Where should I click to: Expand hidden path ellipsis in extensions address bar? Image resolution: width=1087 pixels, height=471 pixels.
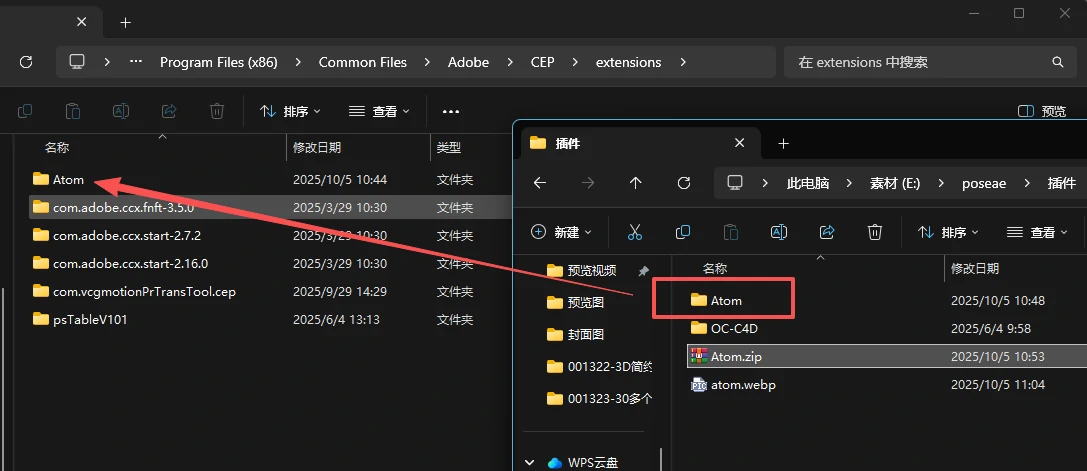[136, 62]
